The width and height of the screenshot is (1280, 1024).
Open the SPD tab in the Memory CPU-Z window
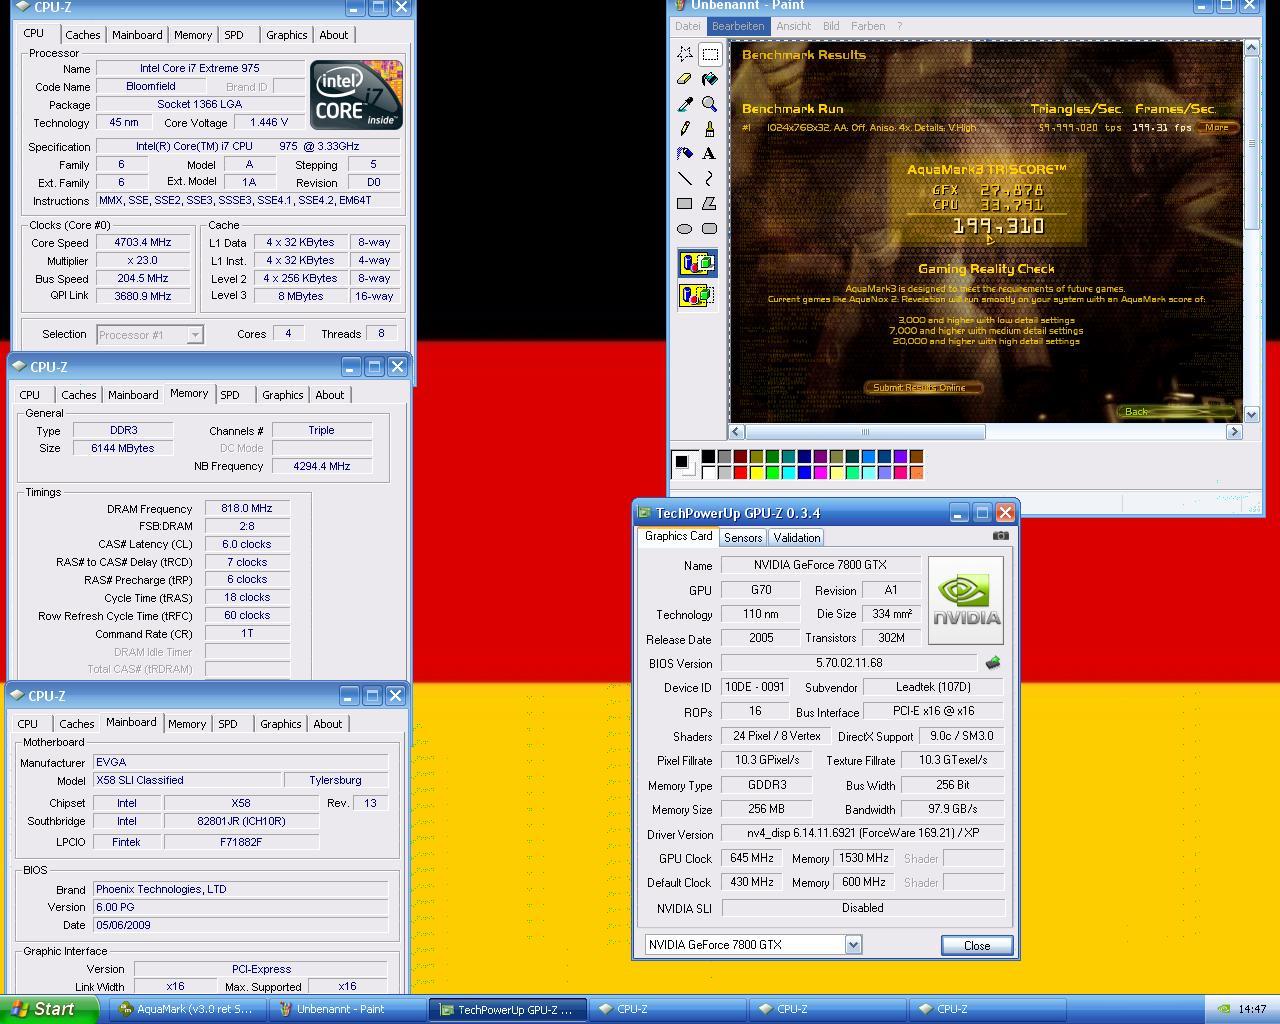[230, 395]
